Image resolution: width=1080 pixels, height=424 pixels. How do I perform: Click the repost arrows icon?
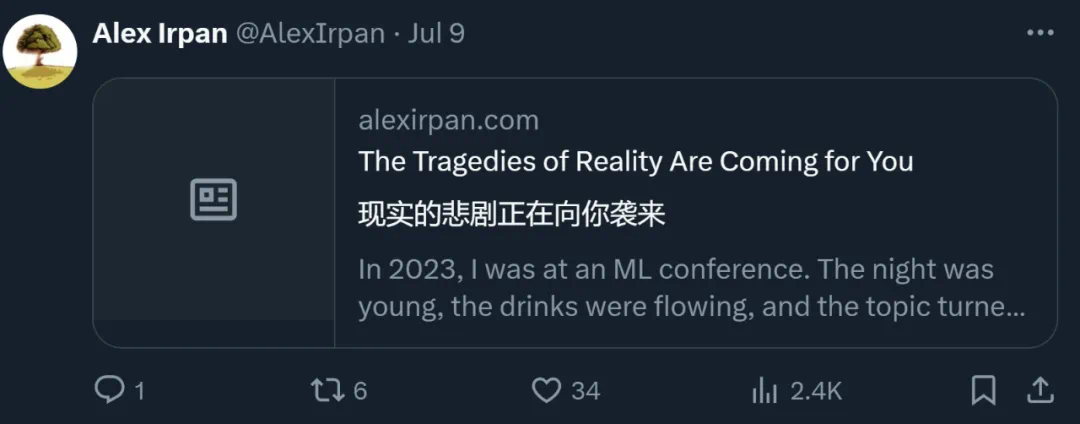328,389
